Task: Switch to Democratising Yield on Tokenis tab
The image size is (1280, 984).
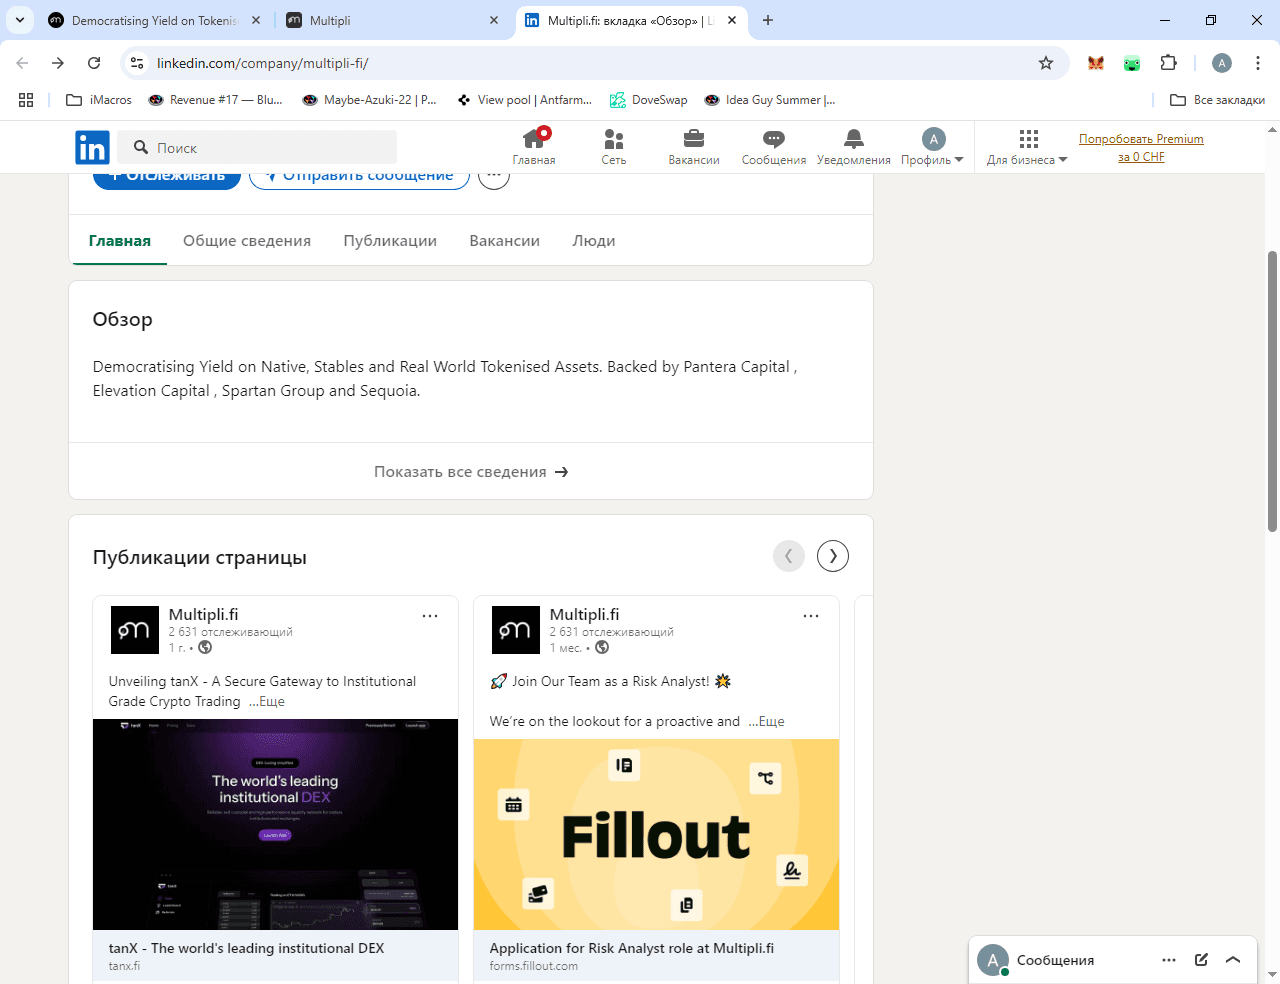Action: (155, 20)
